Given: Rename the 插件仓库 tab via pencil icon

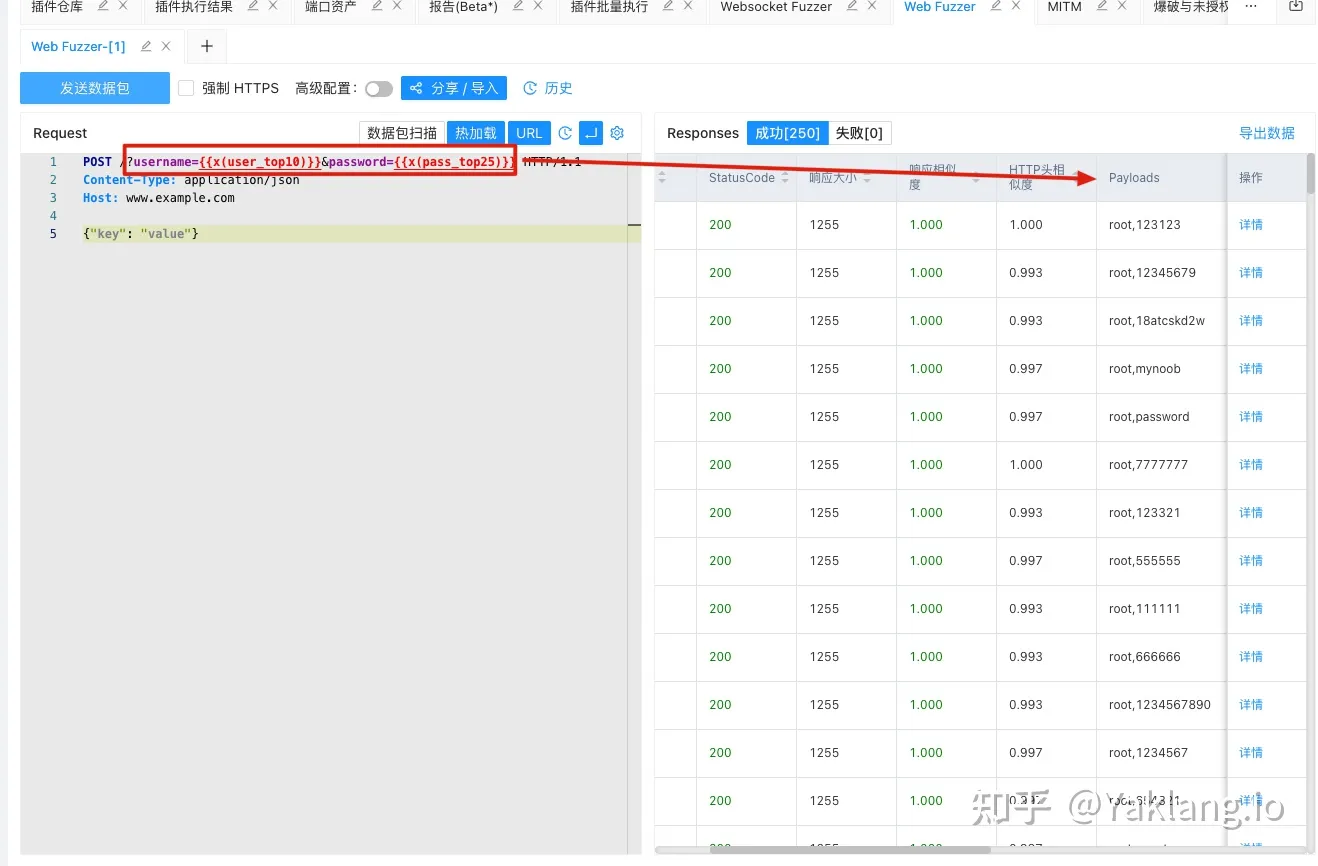Looking at the screenshot, I should pyautogui.click(x=103, y=6).
